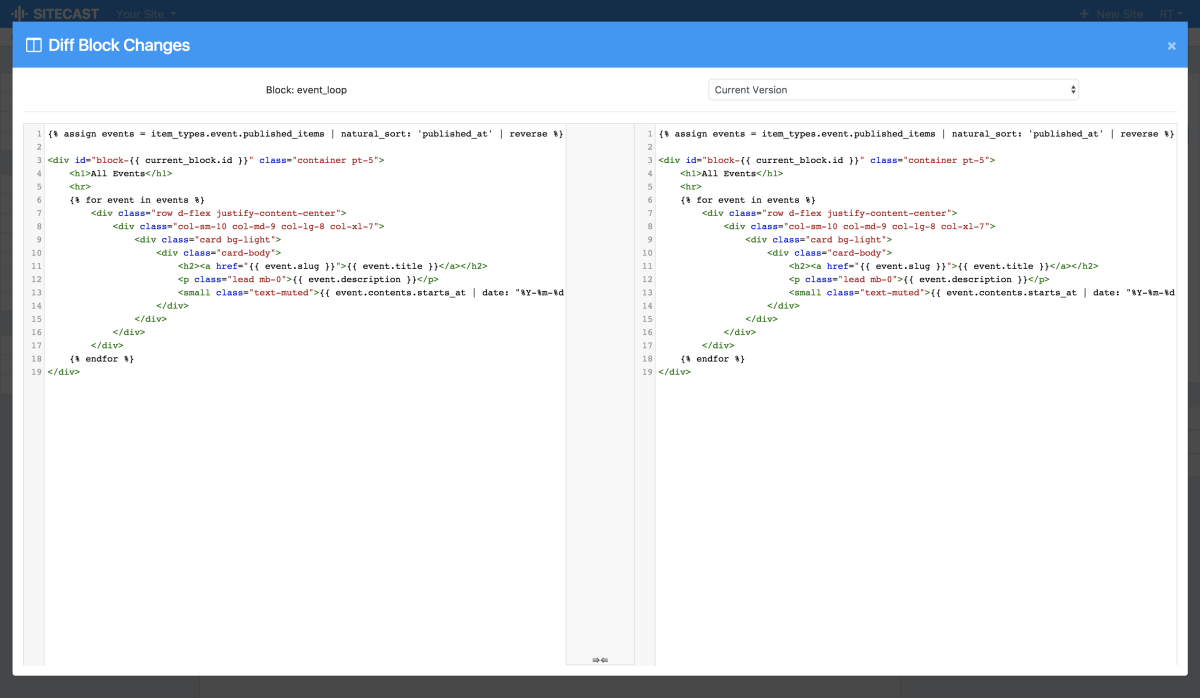Image resolution: width=1200 pixels, height=698 pixels.
Task: Click the card bg-light line in left pane
Action: click(x=208, y=239)
